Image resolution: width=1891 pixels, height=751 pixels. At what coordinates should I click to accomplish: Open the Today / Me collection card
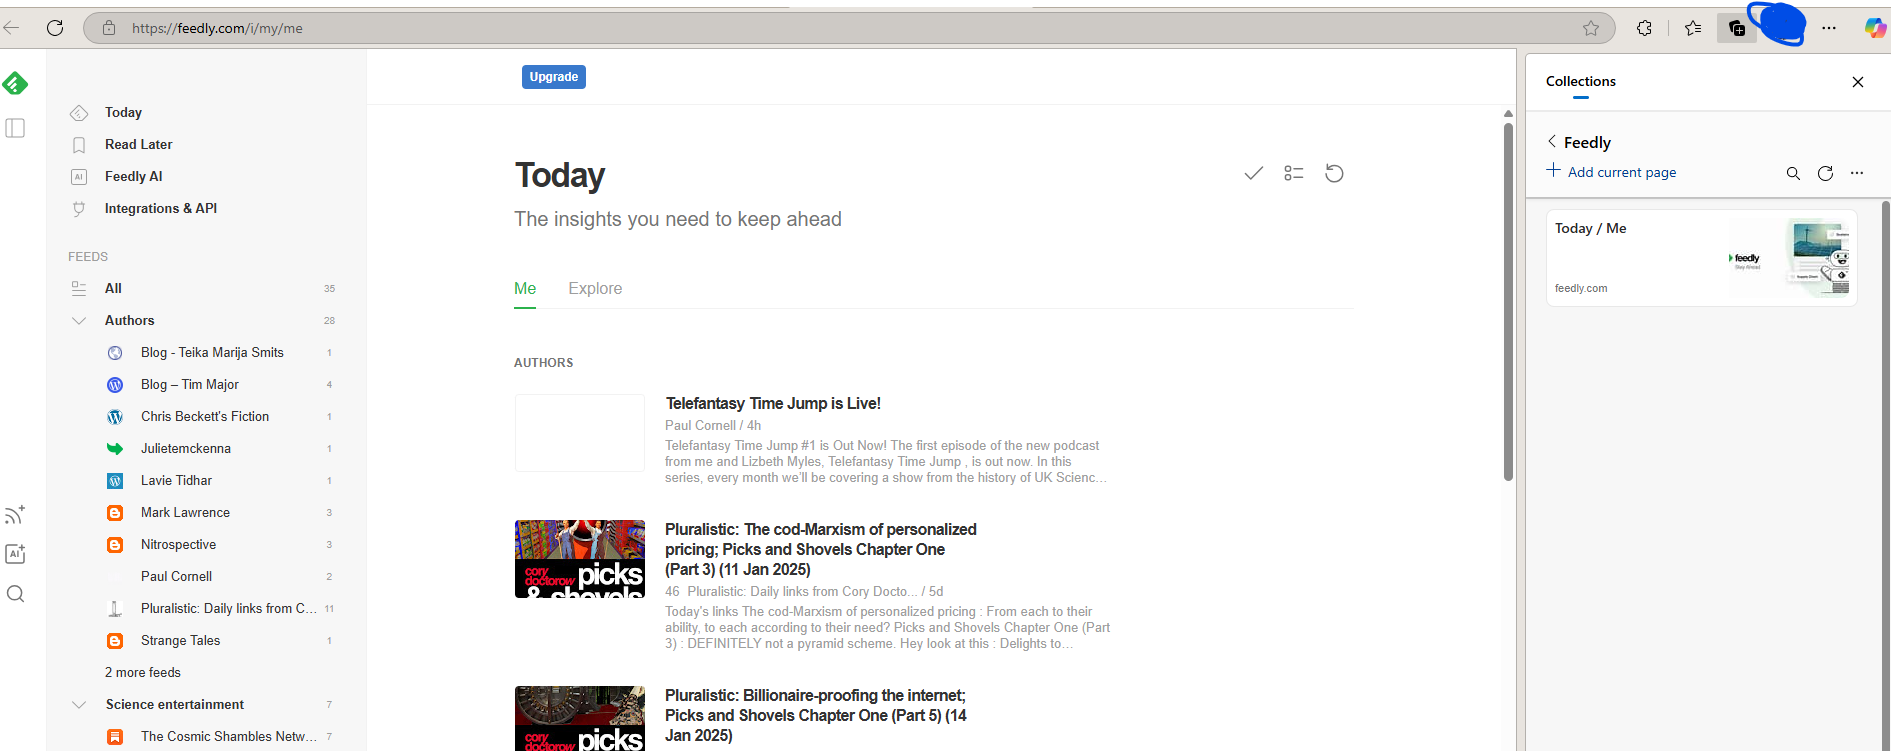click(x=1701, y=258)
